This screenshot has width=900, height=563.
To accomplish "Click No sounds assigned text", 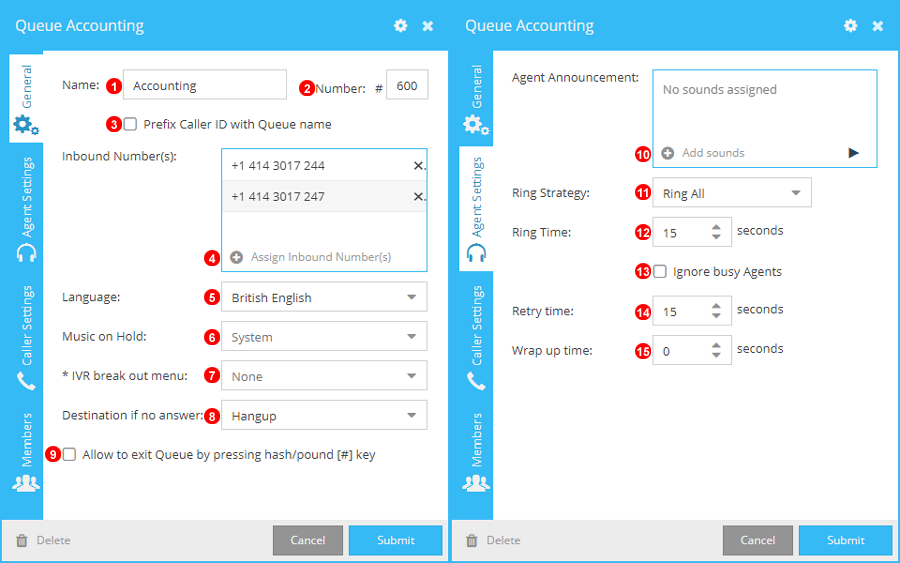I will tap(719, 90).
